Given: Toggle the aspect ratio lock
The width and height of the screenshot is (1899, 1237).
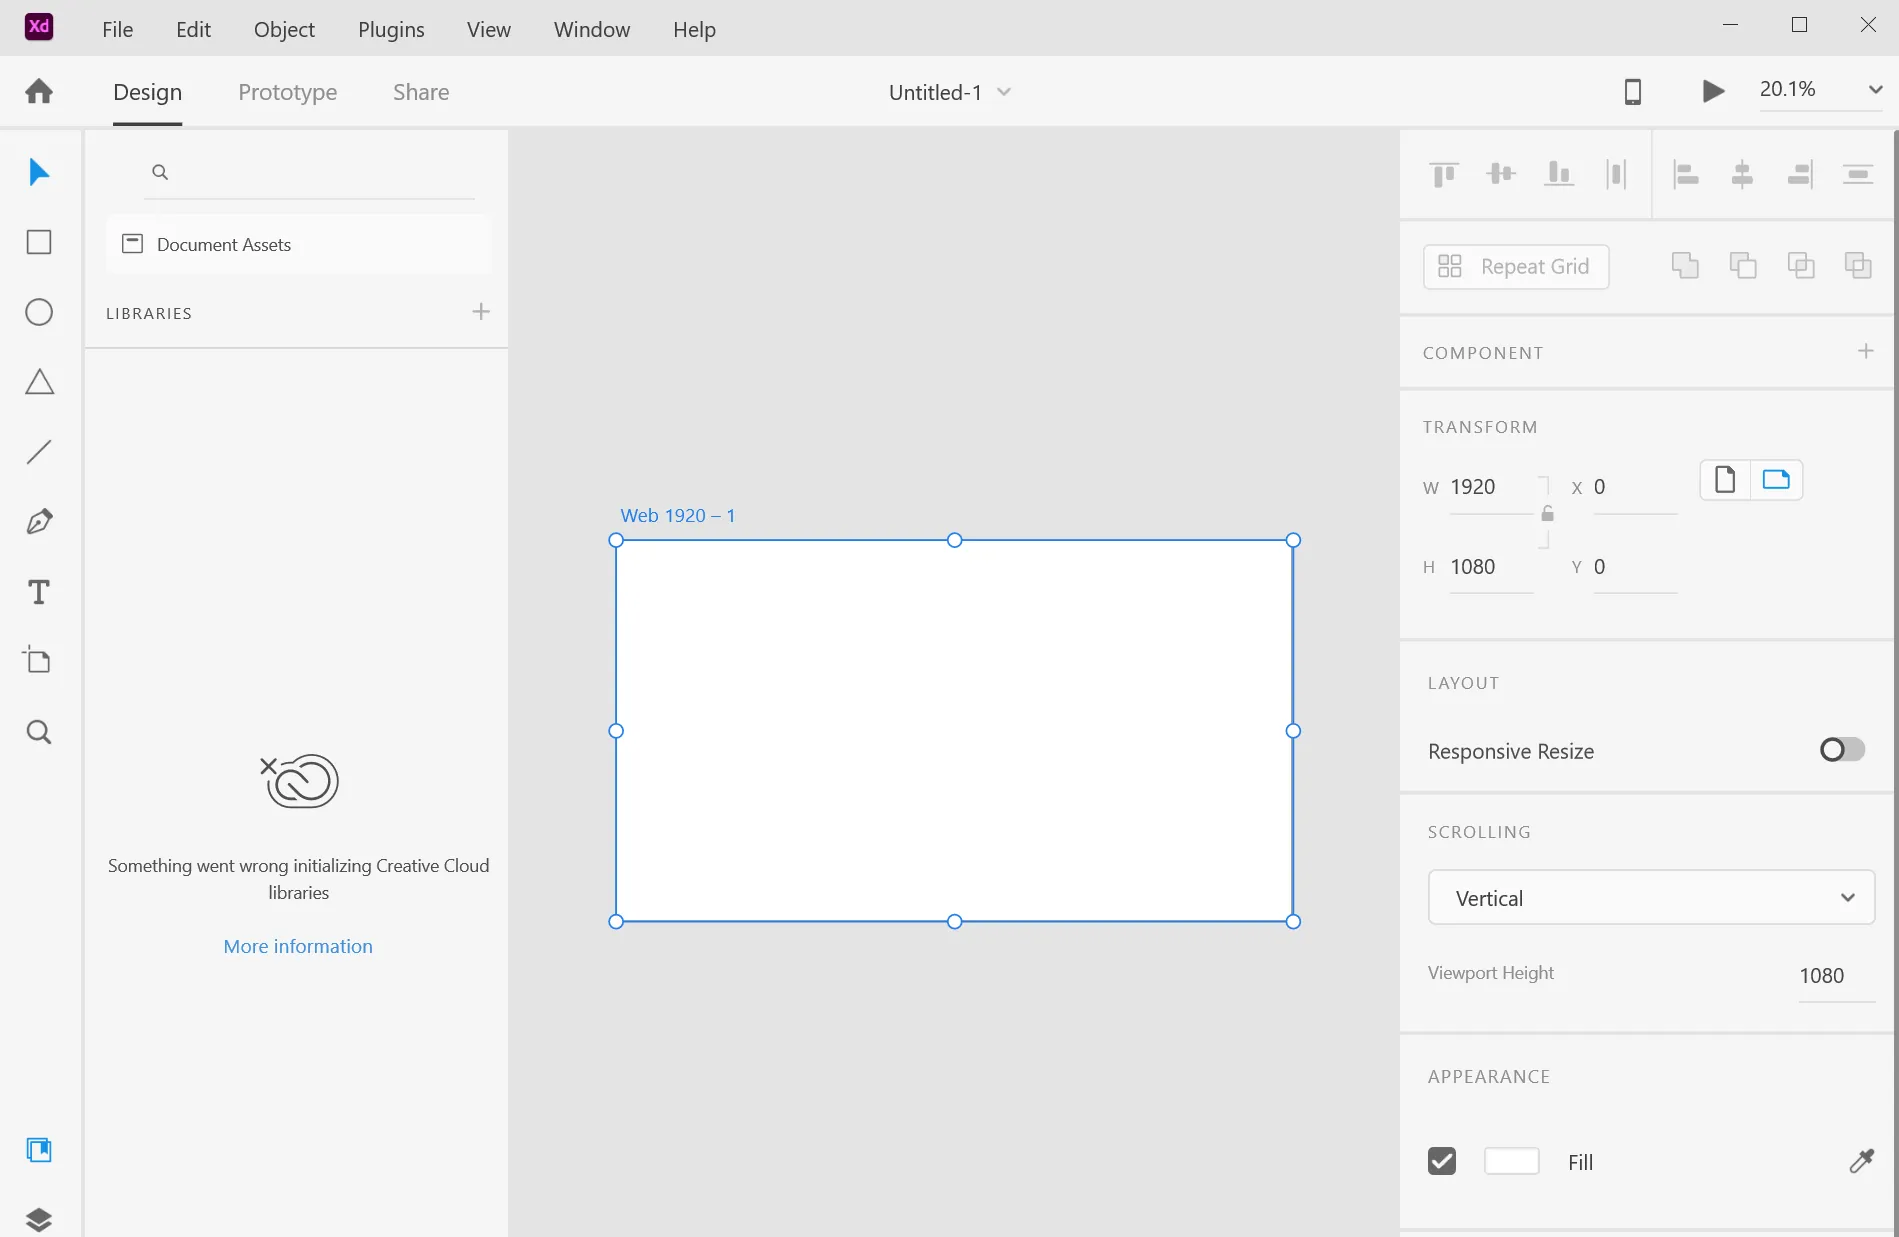Looking at the screenshot, I should coord(1547,514).
